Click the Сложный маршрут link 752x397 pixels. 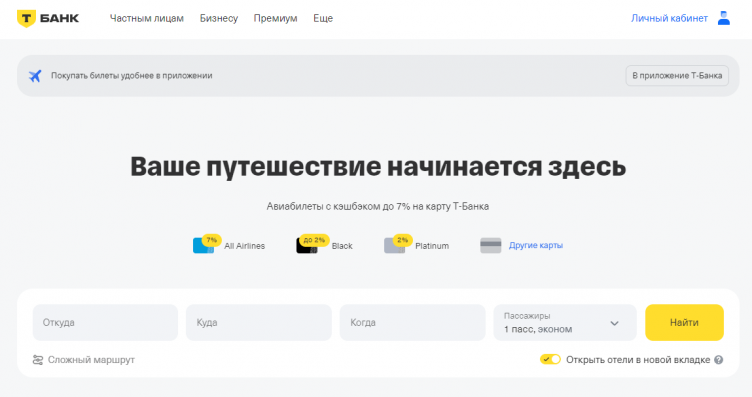click(x=91, y=360)
